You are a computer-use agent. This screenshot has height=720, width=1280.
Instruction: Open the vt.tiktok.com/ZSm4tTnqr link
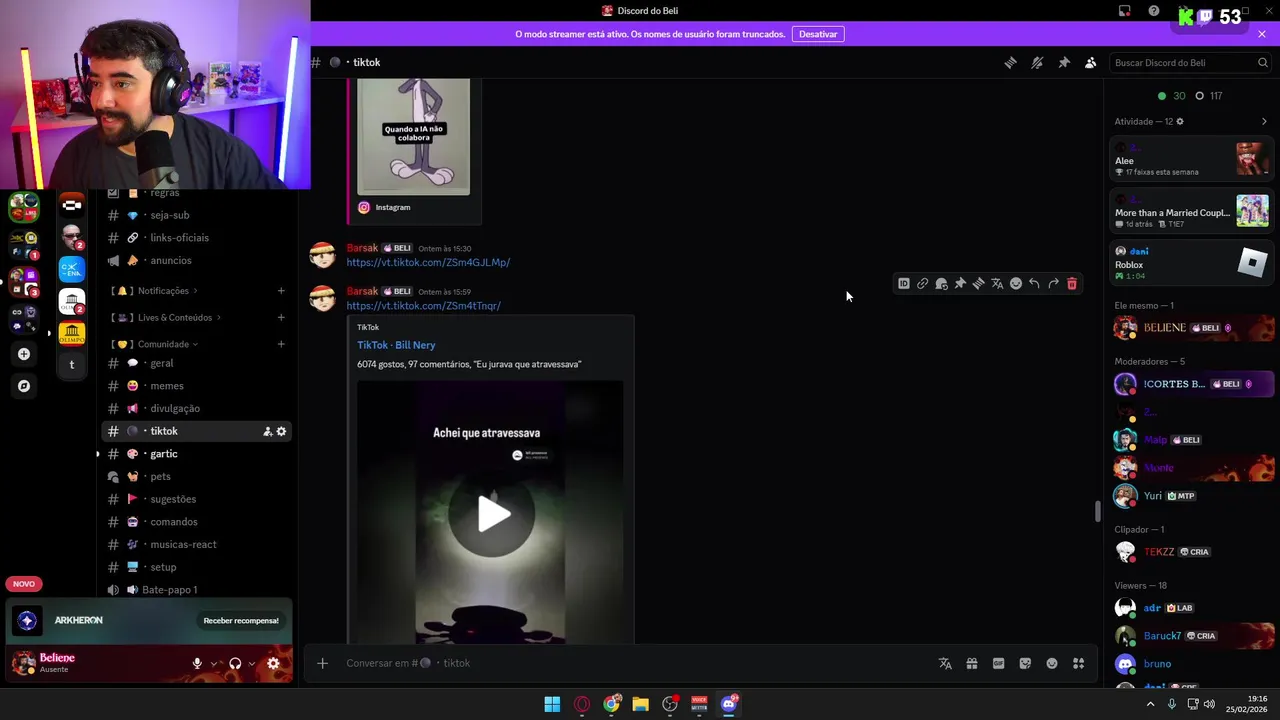[423, 306]
